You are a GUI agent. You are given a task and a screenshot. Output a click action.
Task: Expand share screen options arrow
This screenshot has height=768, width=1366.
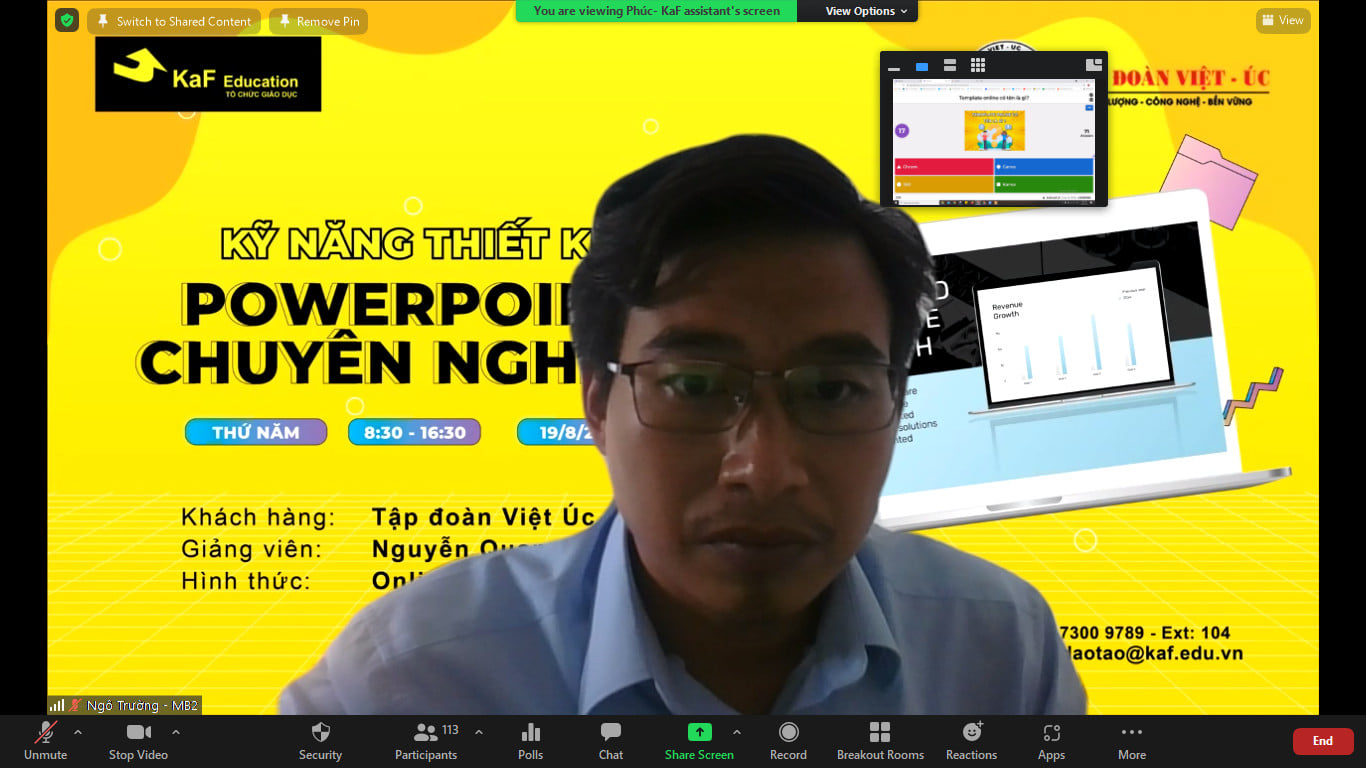[737, 732]
